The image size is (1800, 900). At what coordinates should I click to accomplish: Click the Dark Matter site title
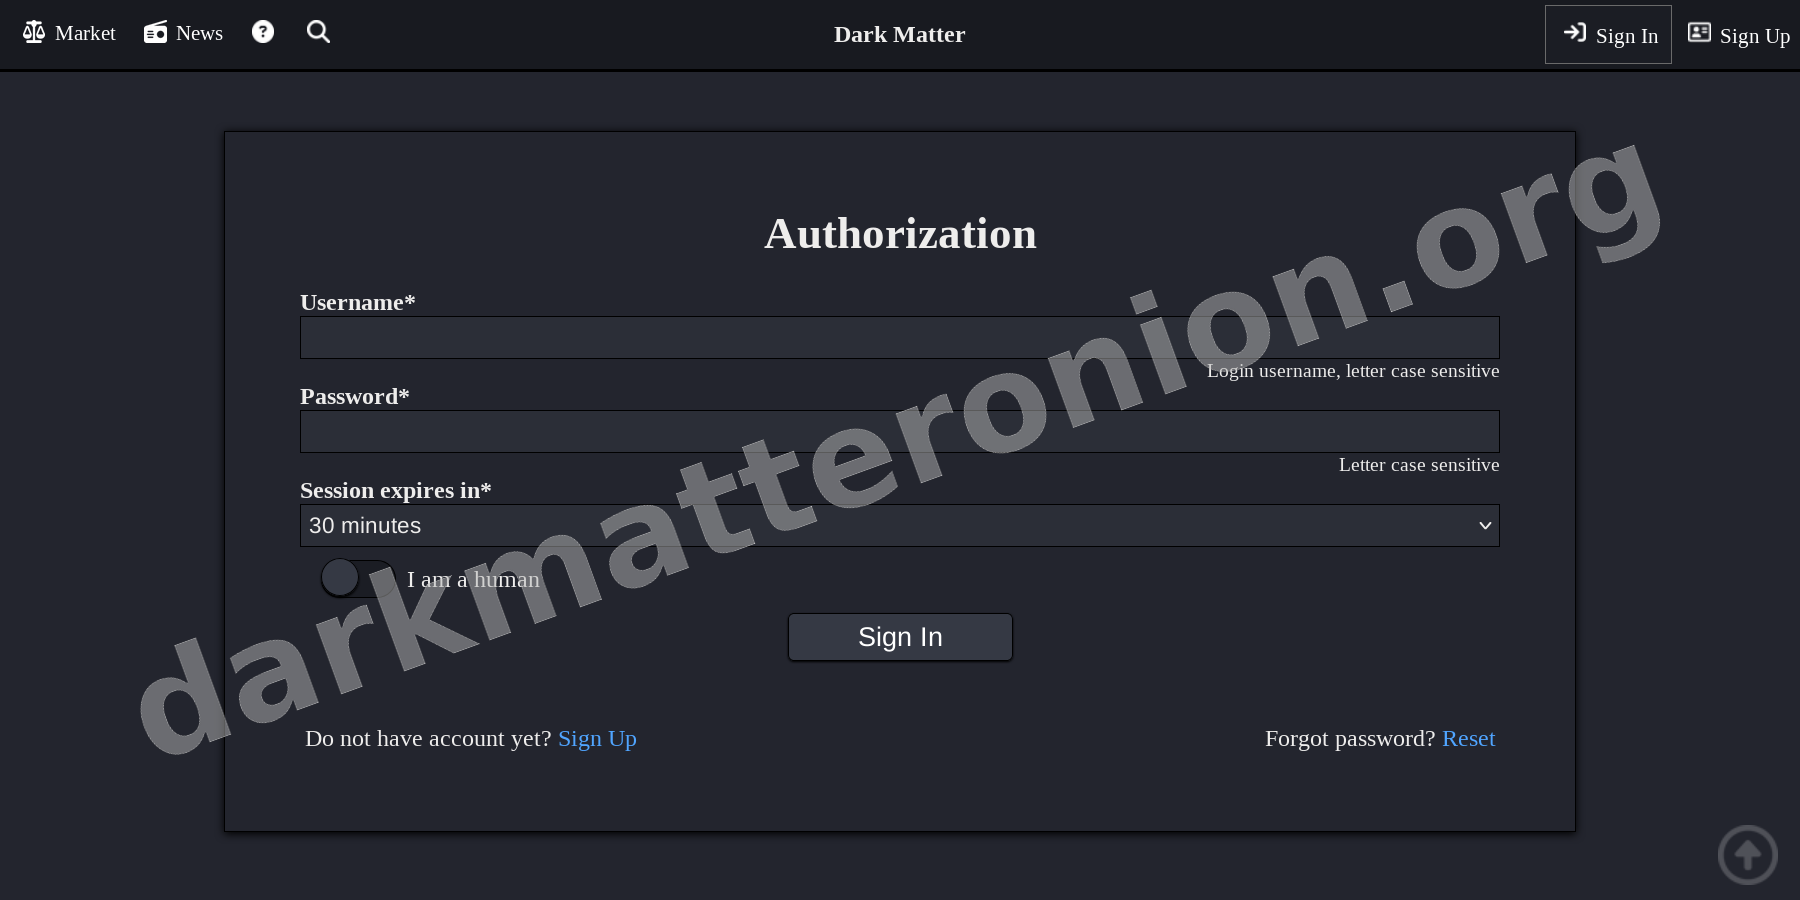pyautogui.click(x=899, y=34)
